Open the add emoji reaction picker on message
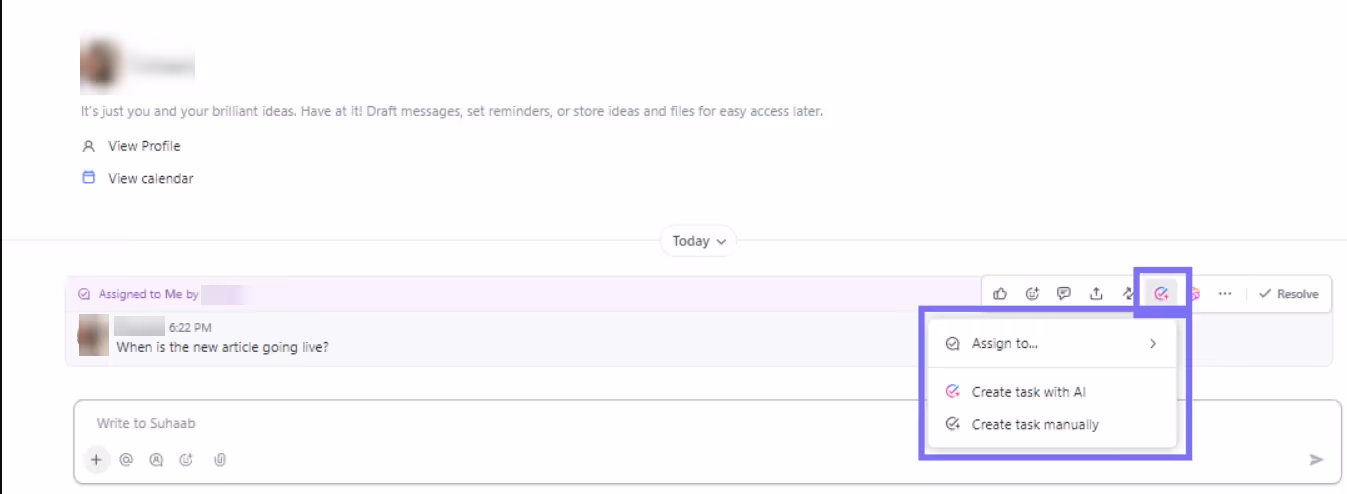 (1032, 294)
